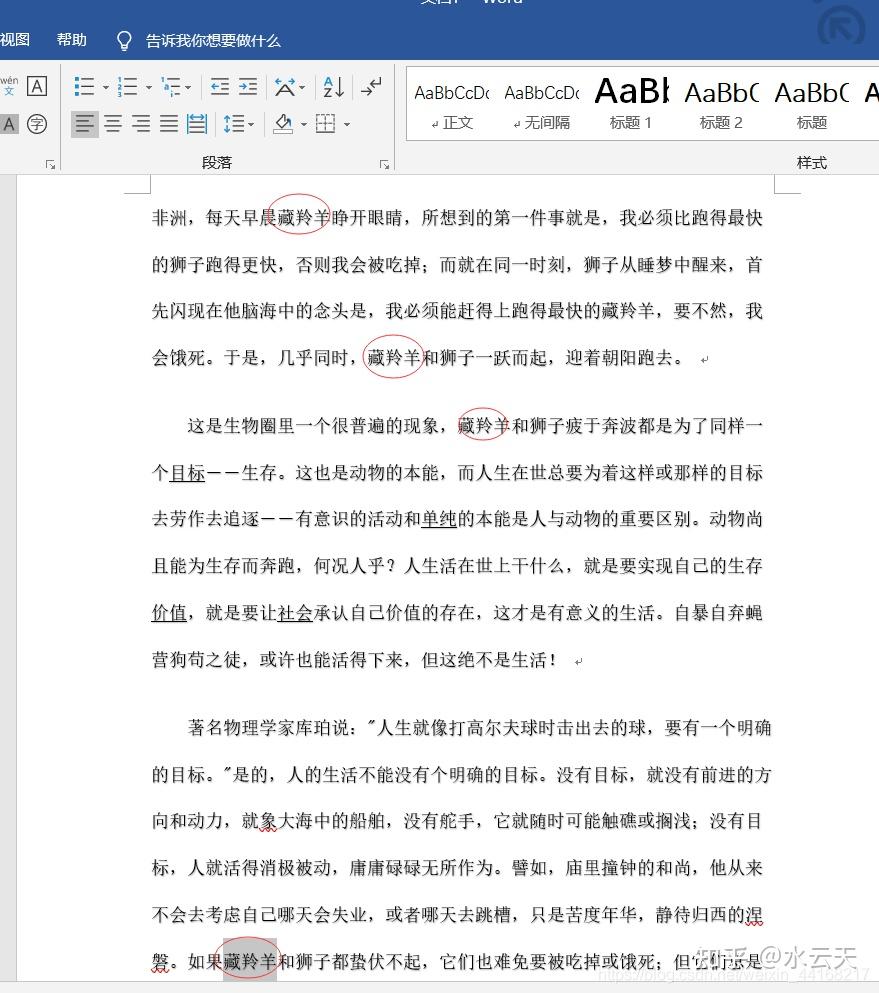The width and height of the screenshot is (879, 993).
Task: Open the shading color dropdown arrow
Action: 303,124
